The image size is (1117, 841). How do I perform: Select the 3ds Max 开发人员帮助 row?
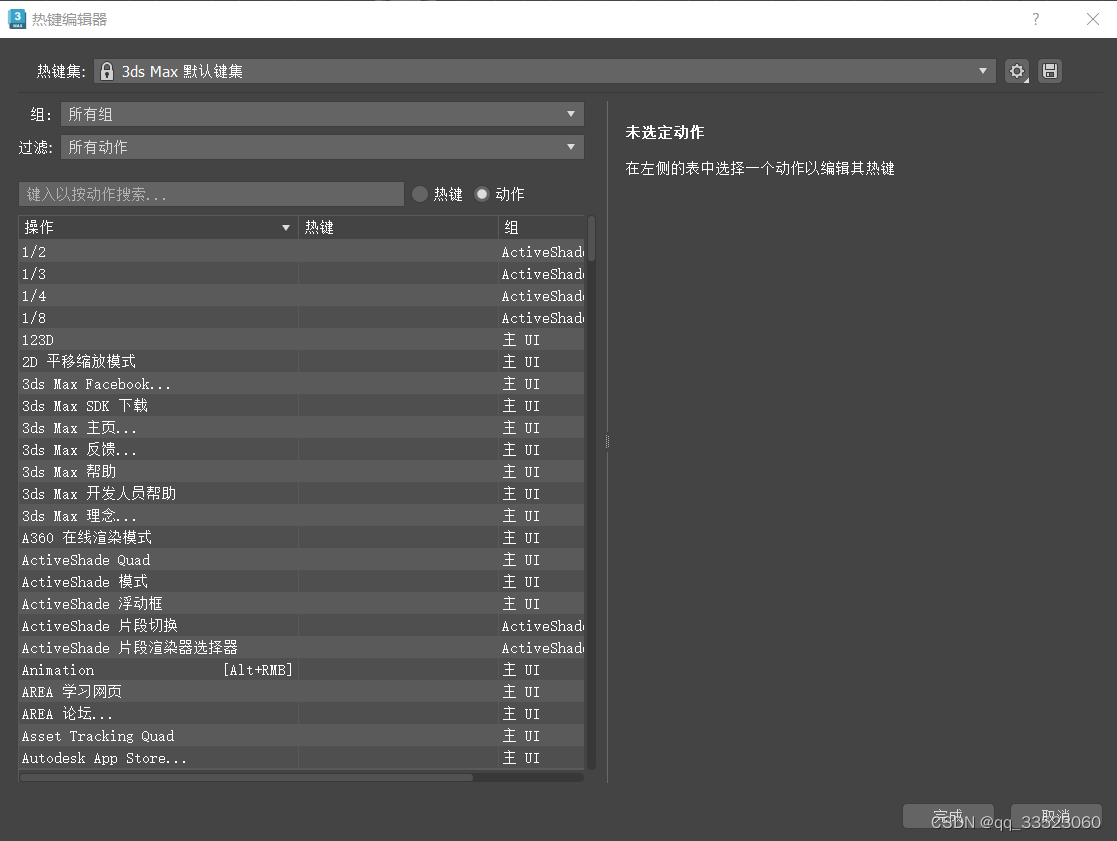pos(301,493)
